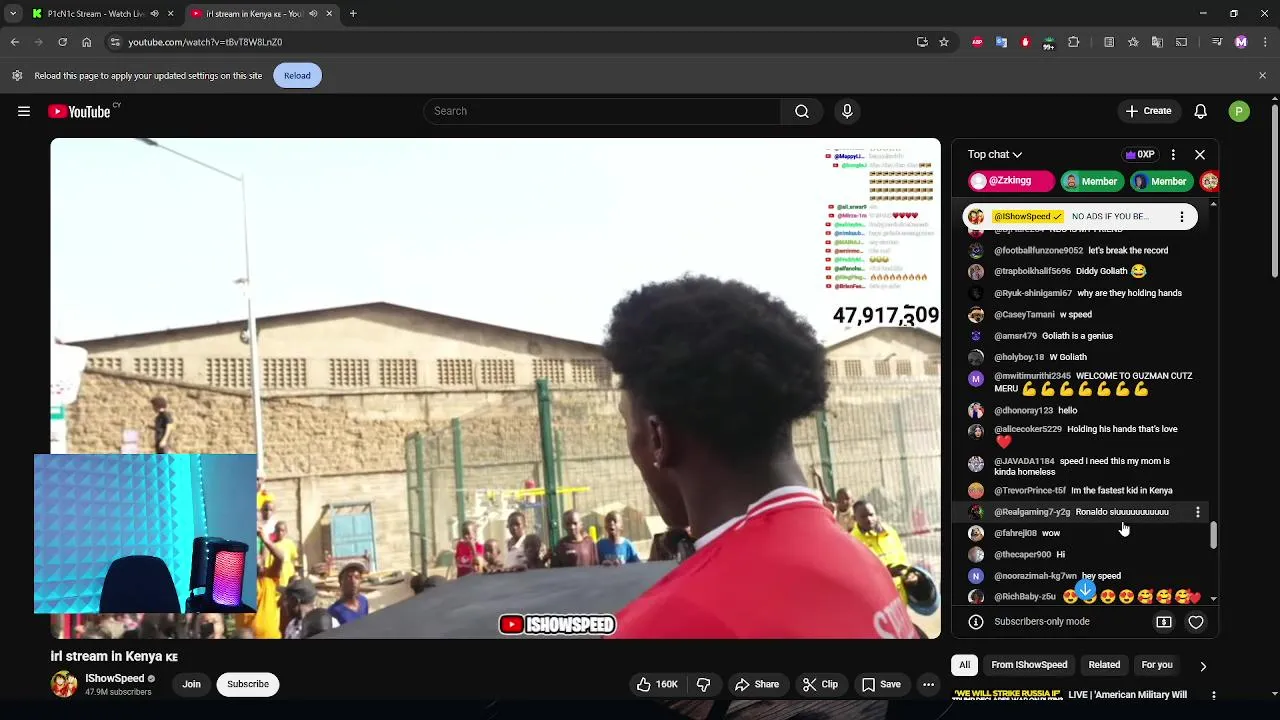The width and height of the screenshot is (1280, 720).
Task: Select the All filter chip
Action: [x=965, y=665]
